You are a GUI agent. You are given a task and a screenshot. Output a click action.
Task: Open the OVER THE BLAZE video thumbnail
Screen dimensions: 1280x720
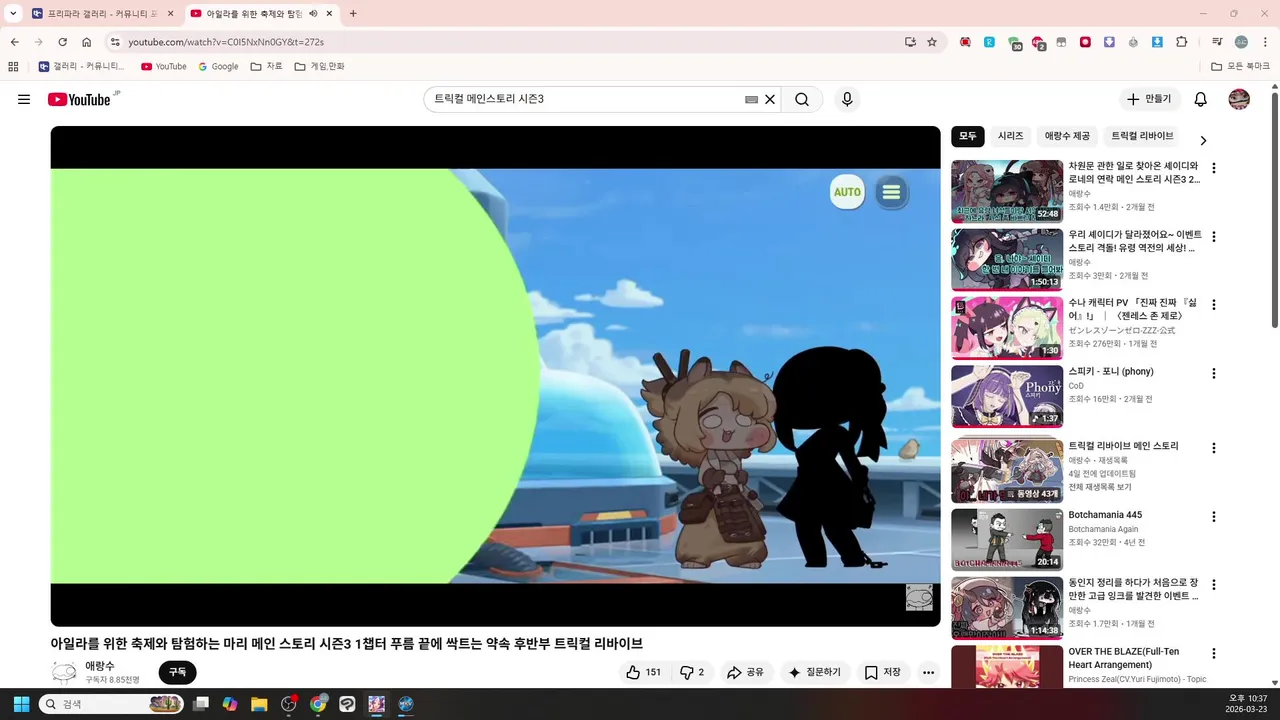tap(1007, 666)
